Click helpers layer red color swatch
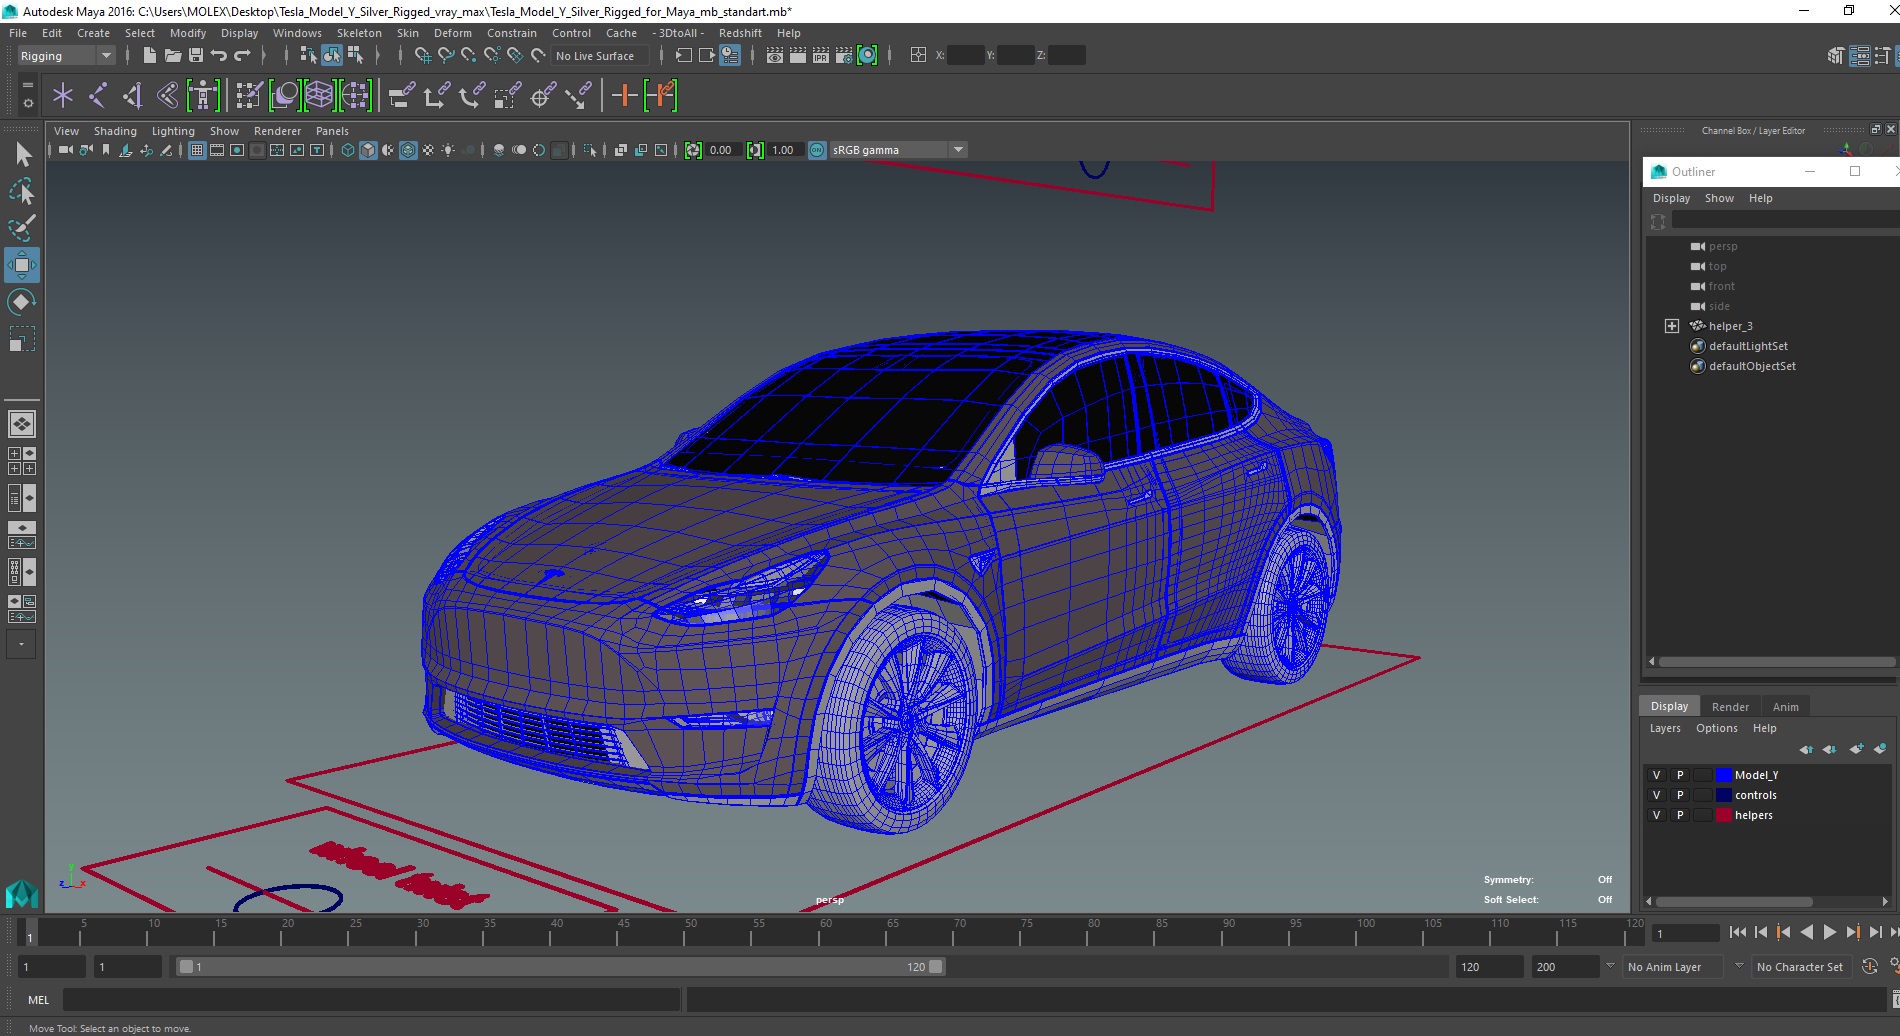 (1724, 815)
